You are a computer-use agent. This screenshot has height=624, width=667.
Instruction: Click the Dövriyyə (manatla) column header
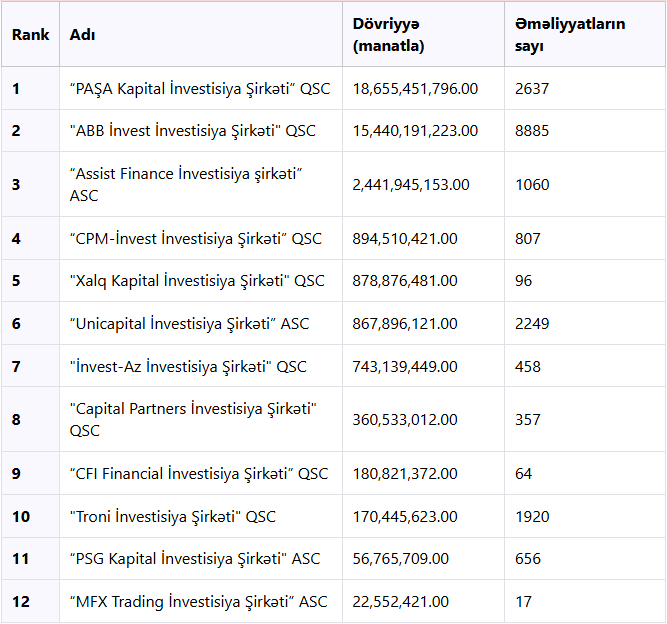pos(388,35)
